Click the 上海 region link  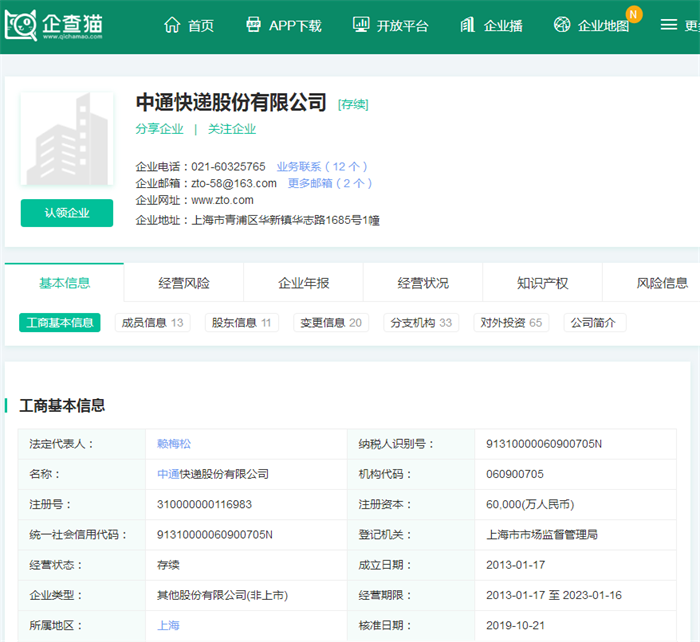pos(168,625)
